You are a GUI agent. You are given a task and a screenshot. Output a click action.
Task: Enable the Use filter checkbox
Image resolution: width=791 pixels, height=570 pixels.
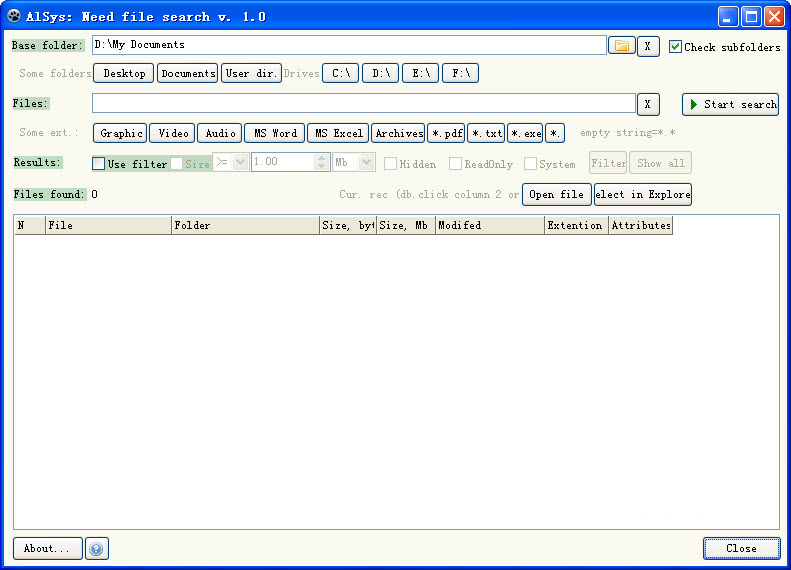[x=99, y=164]
